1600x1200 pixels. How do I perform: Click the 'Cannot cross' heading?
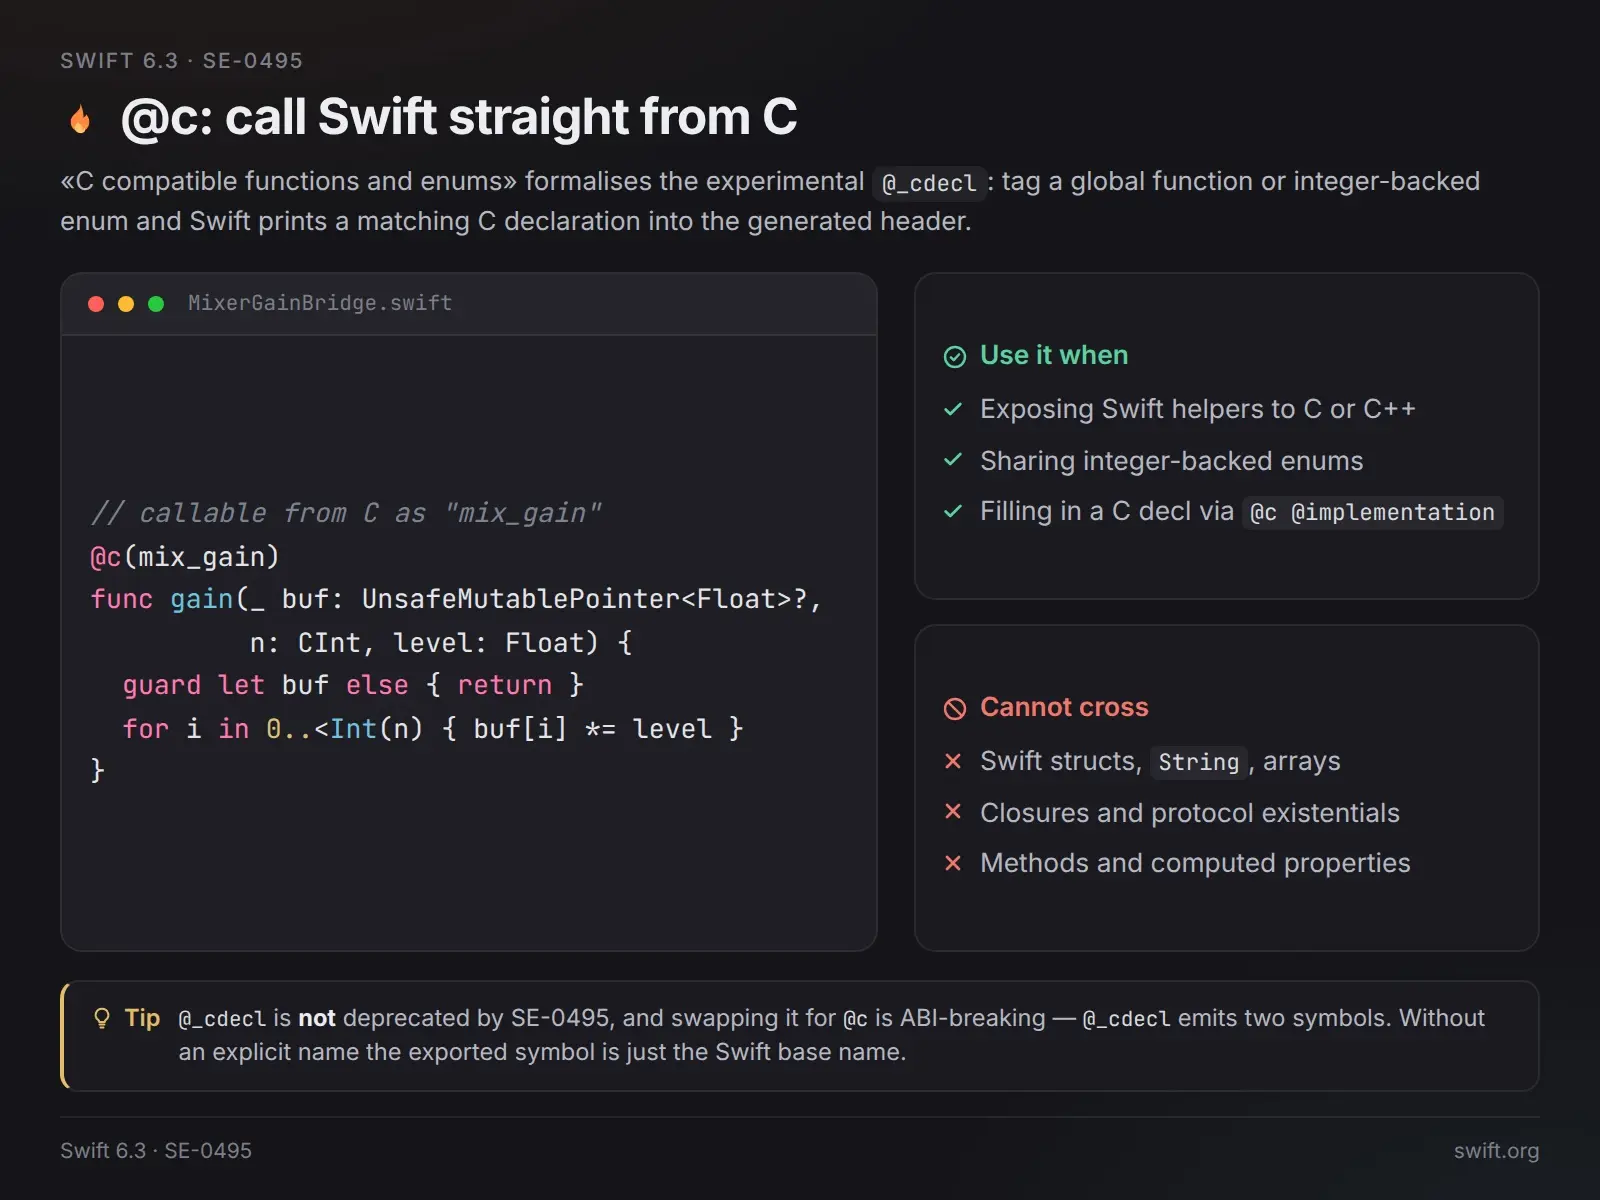1064,707
